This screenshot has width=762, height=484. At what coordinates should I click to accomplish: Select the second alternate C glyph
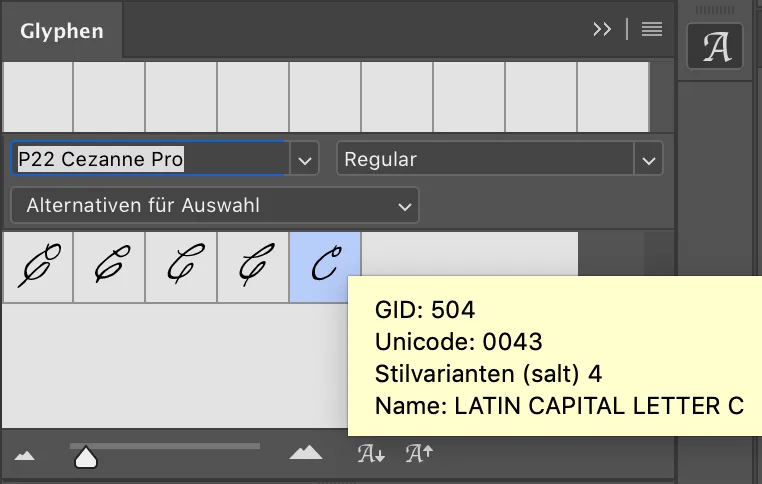[x=109, y=267]
